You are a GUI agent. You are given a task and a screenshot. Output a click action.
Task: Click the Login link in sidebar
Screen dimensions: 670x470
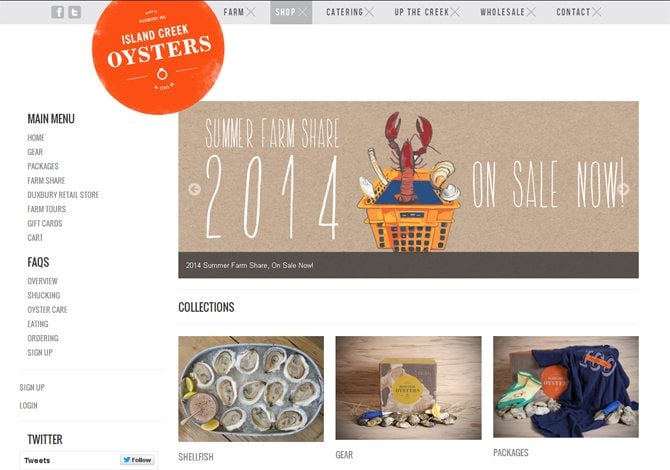[x=28, y=405]
